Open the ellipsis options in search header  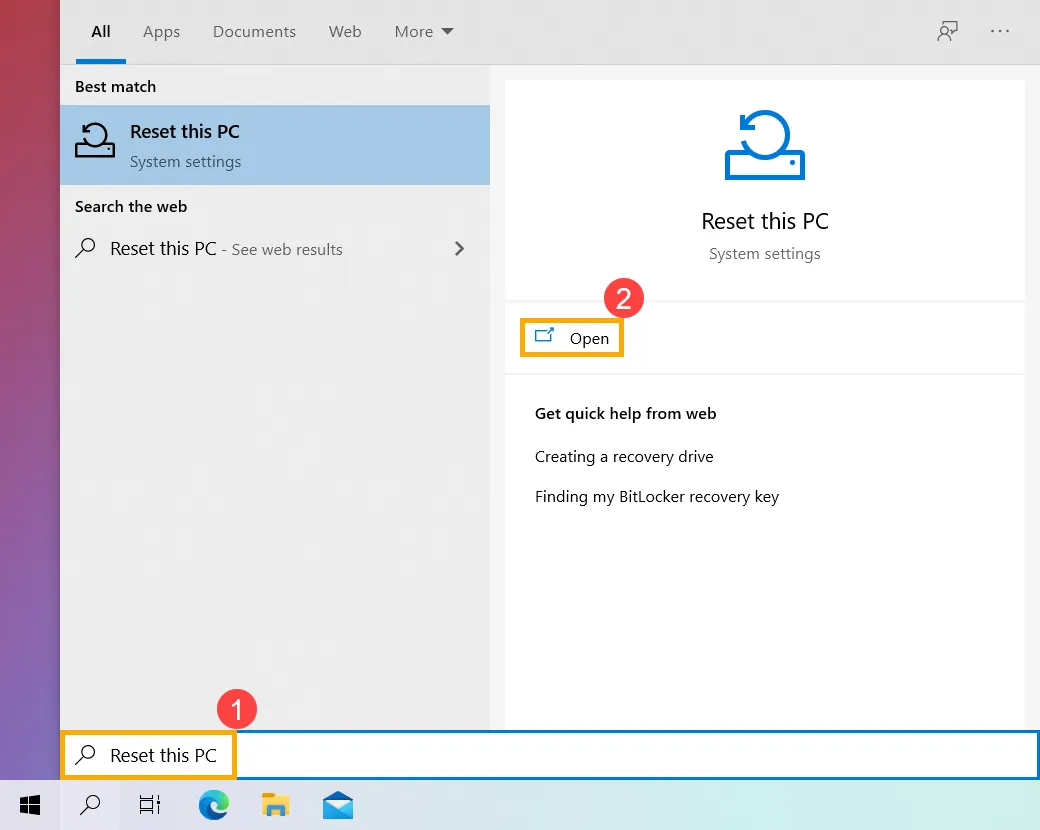[x=1000, y=31]
